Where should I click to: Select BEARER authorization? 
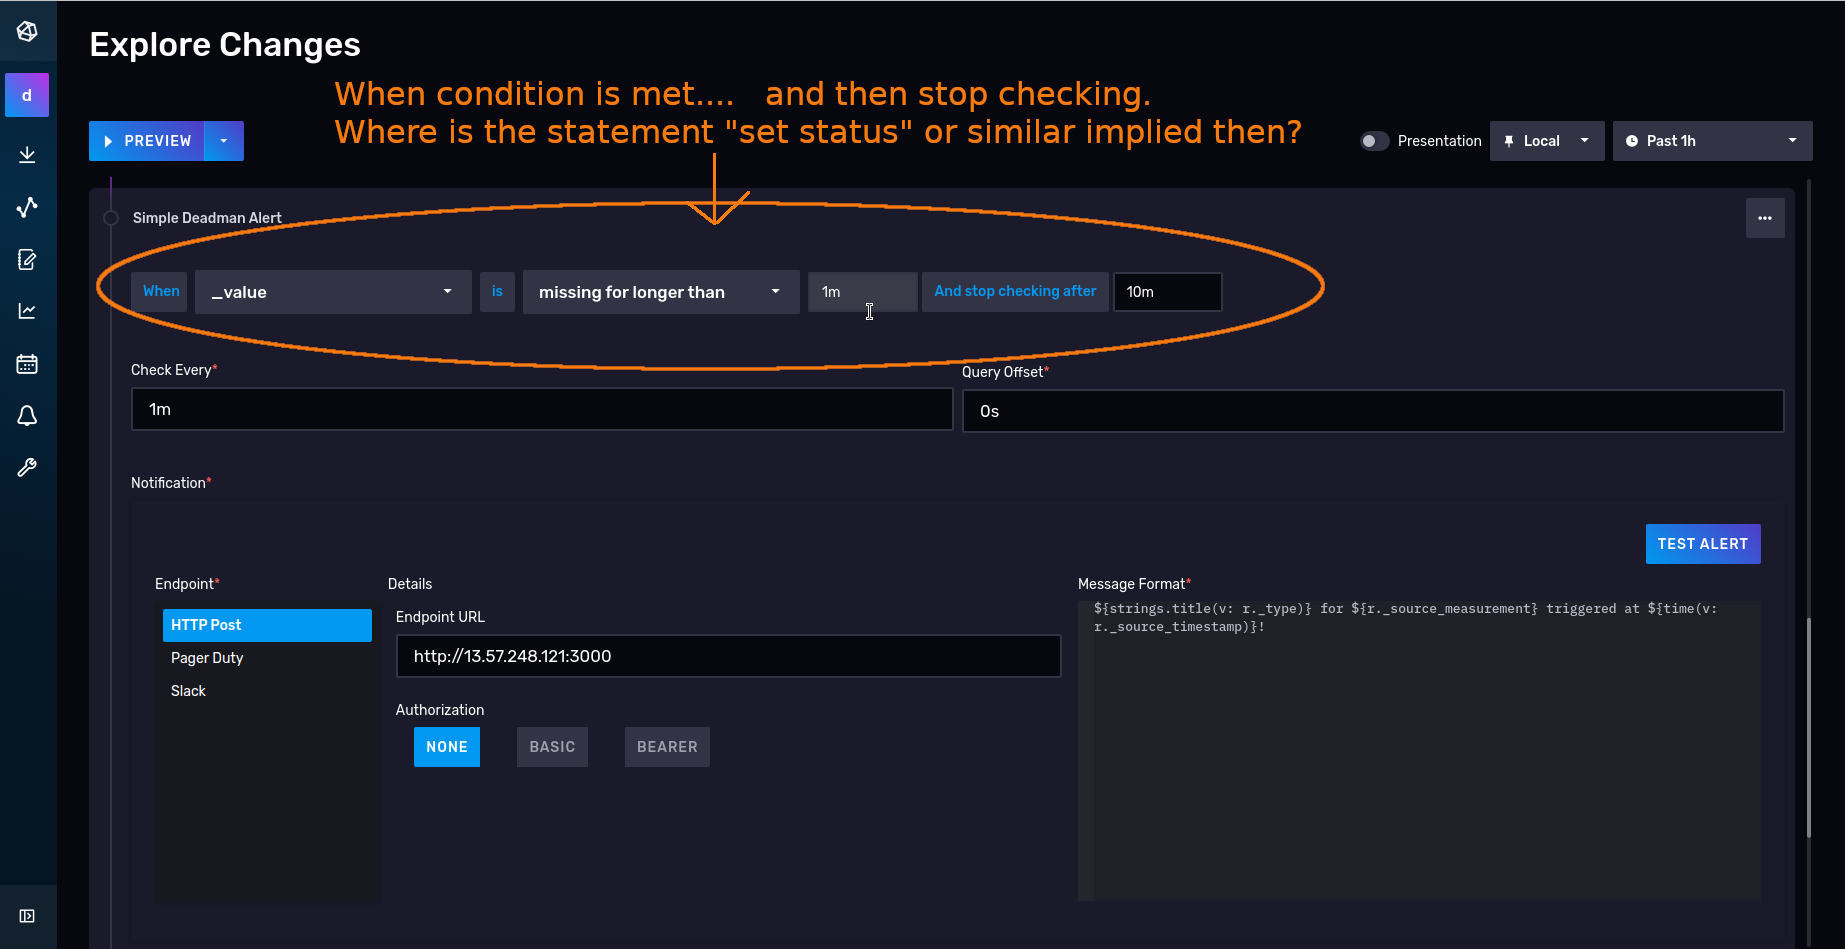667,747
